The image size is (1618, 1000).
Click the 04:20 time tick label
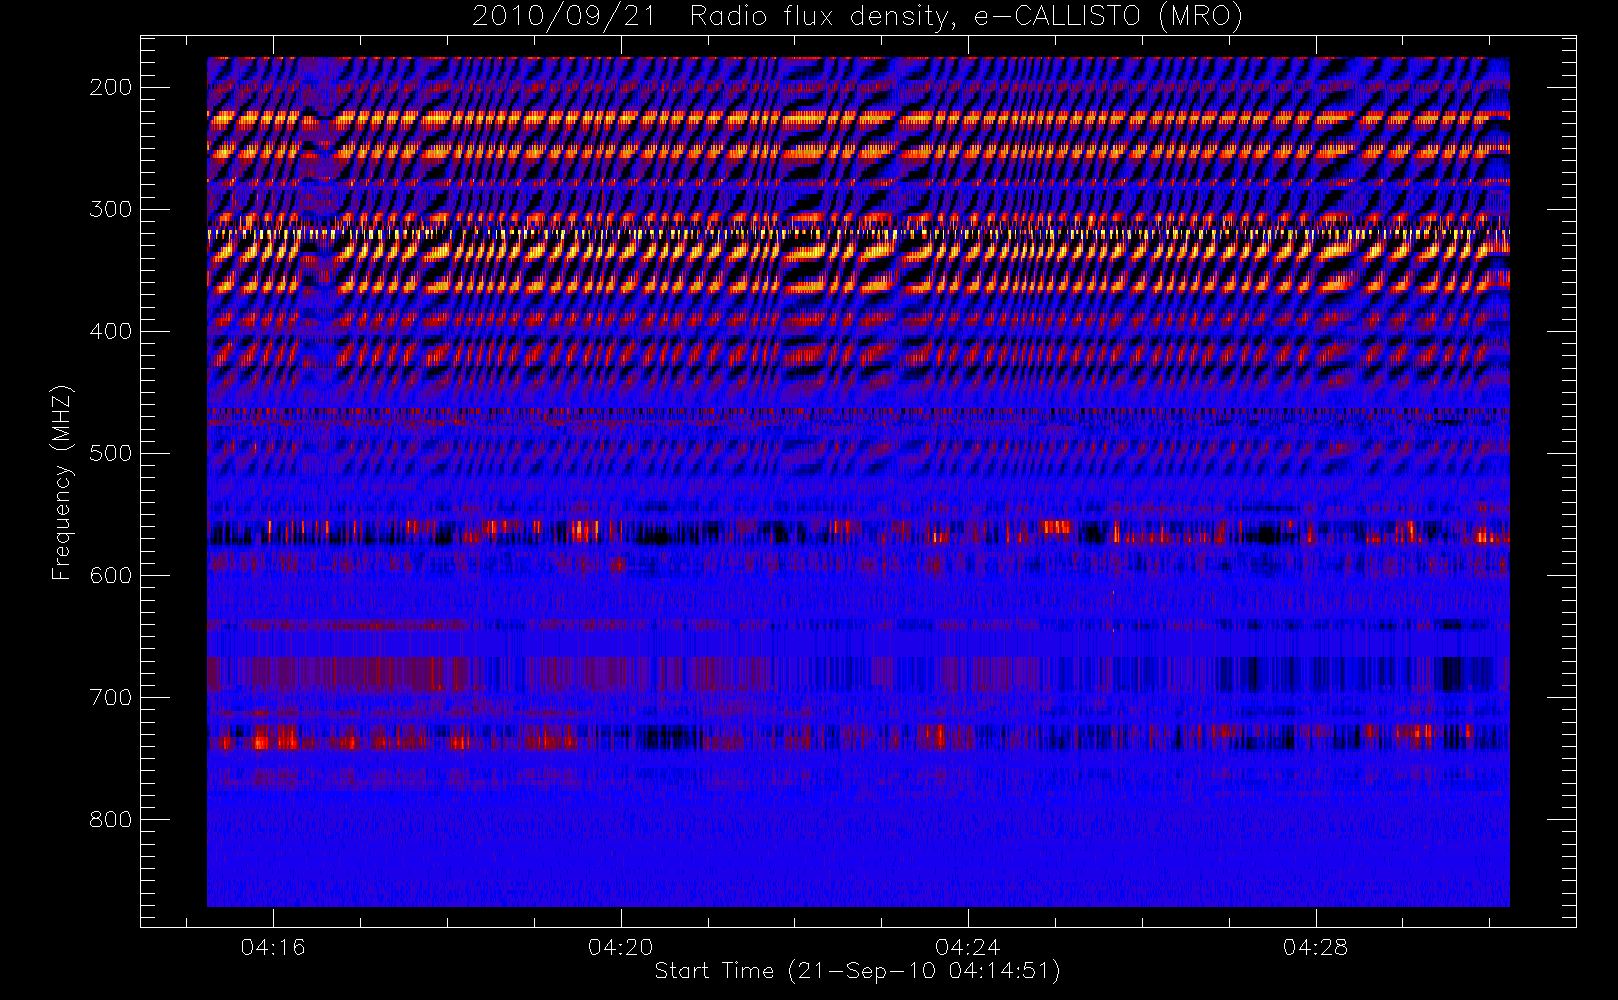click(621, 947)
